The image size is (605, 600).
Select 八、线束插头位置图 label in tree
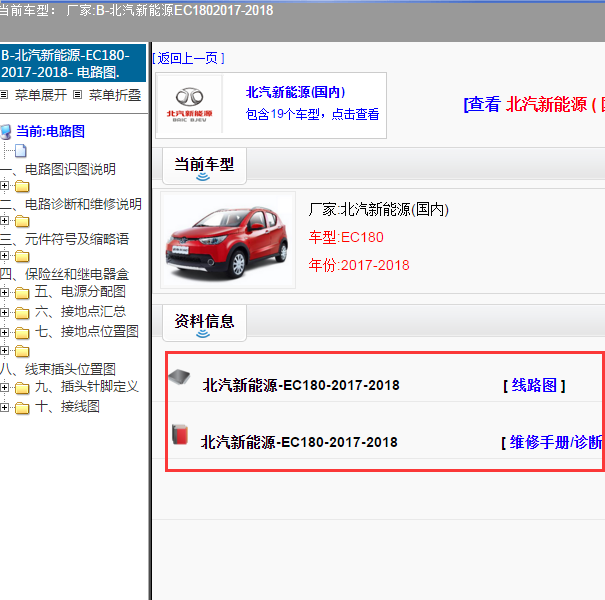point(58,369)
